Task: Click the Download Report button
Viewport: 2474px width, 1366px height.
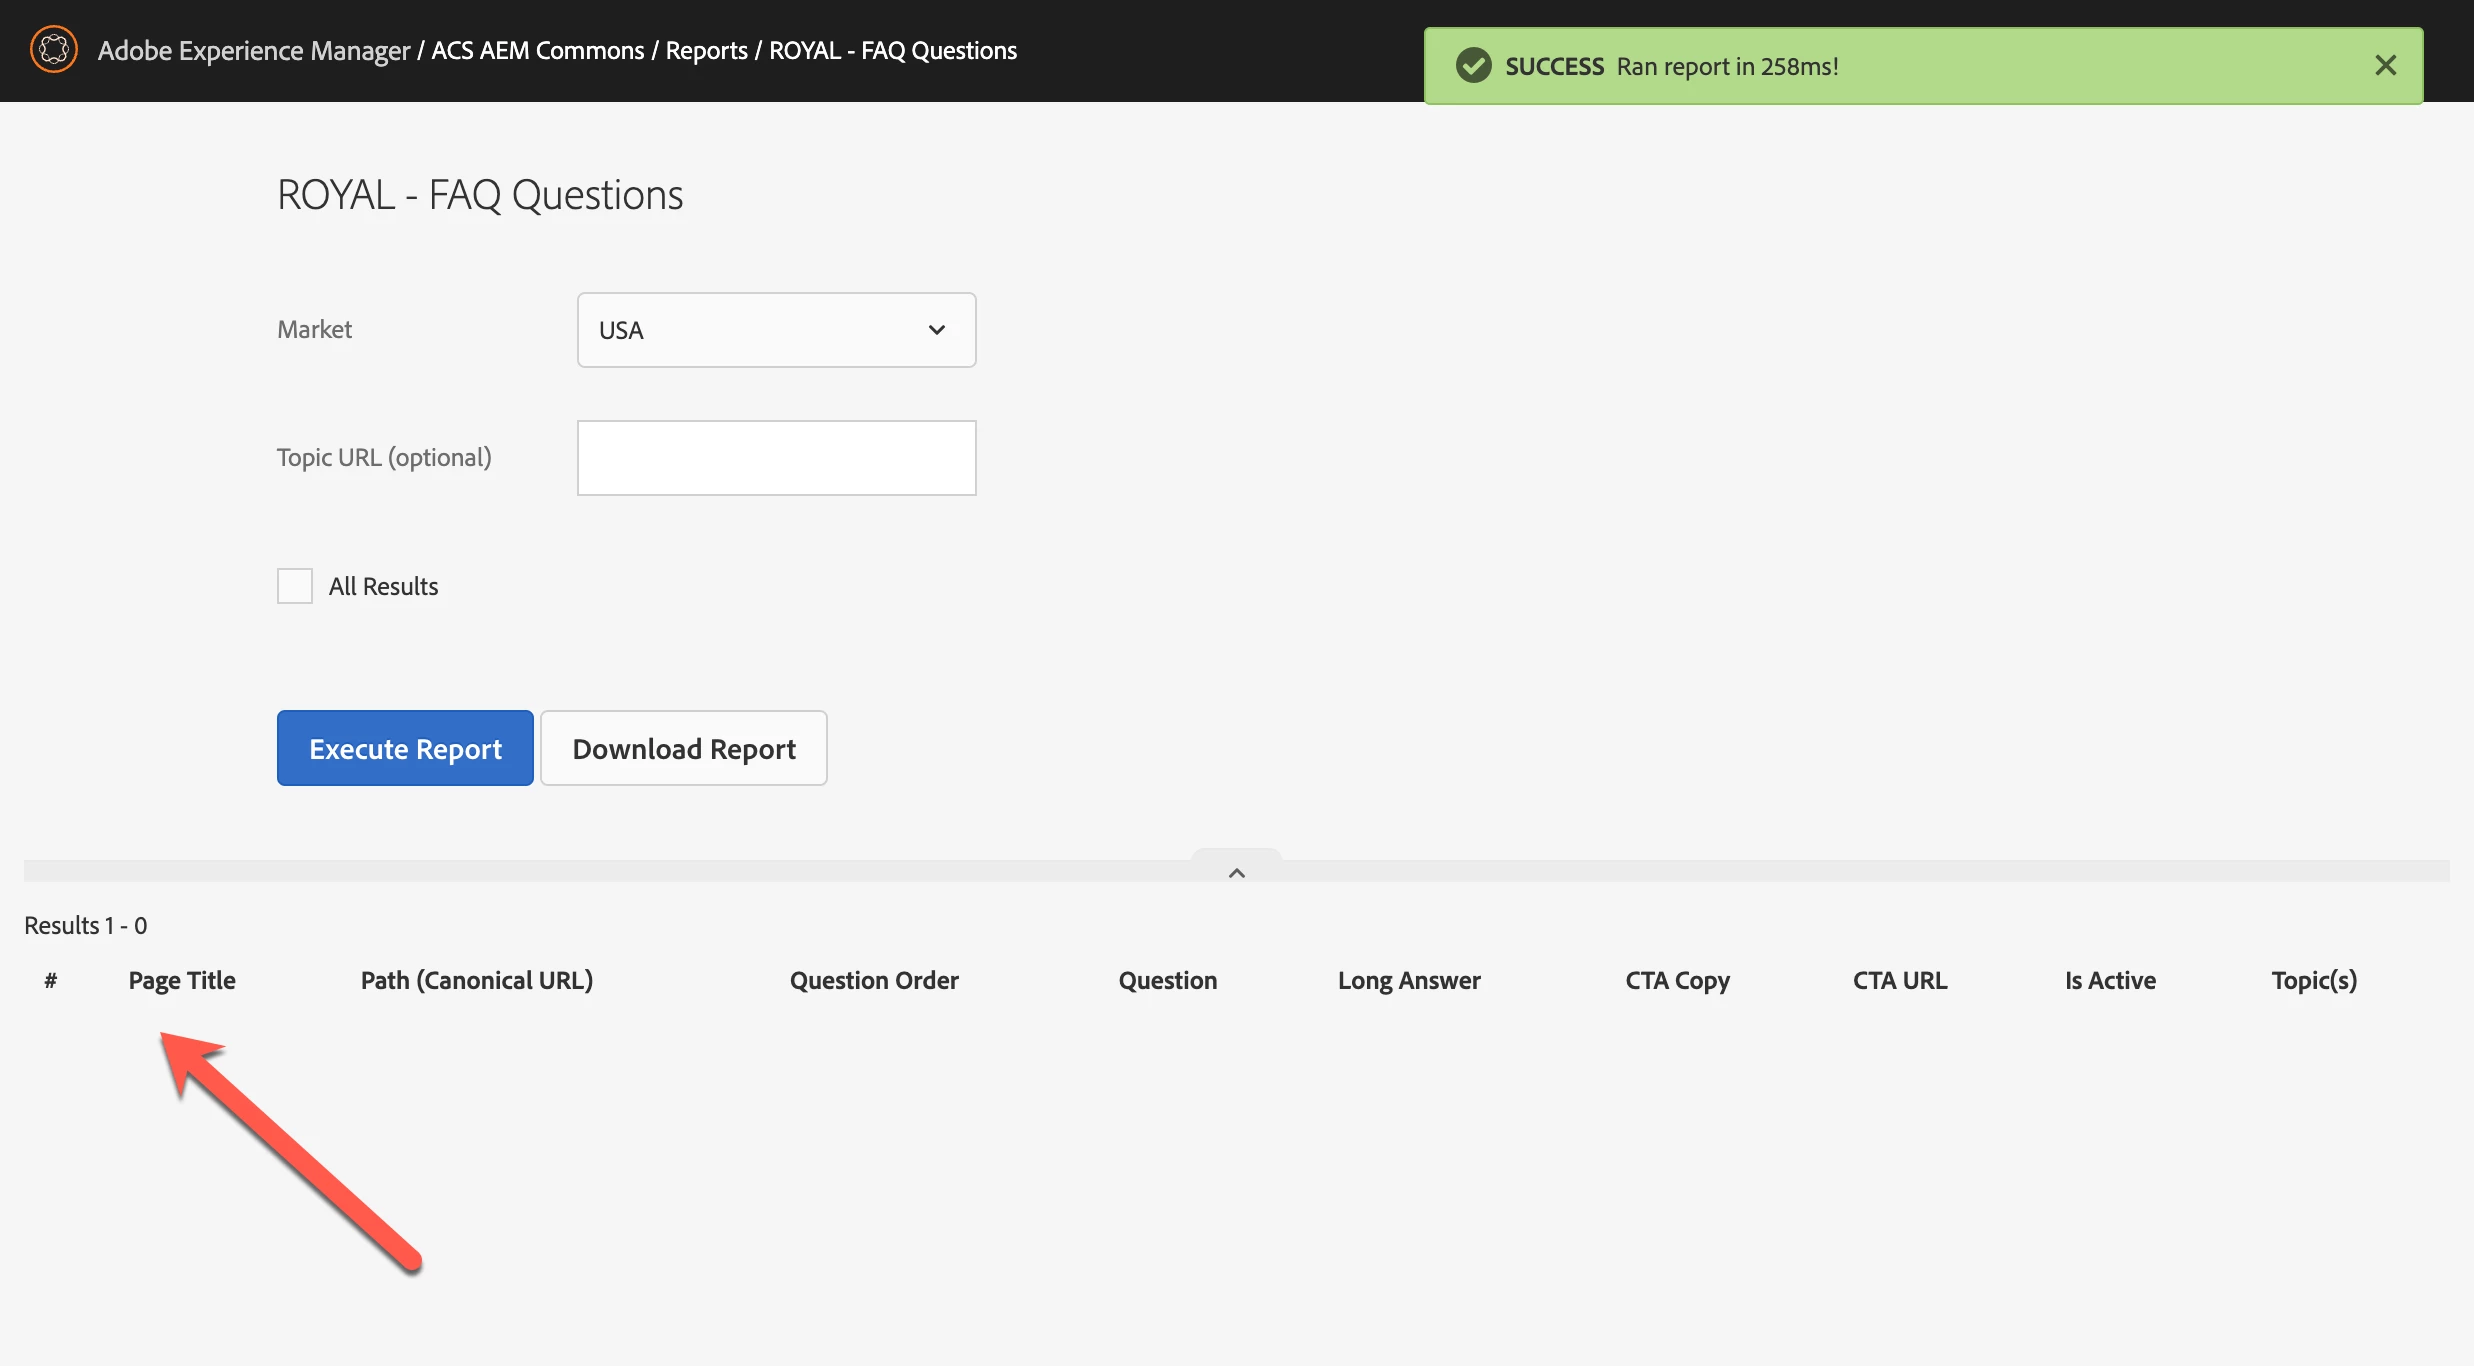Action: (x=684, y=748)
